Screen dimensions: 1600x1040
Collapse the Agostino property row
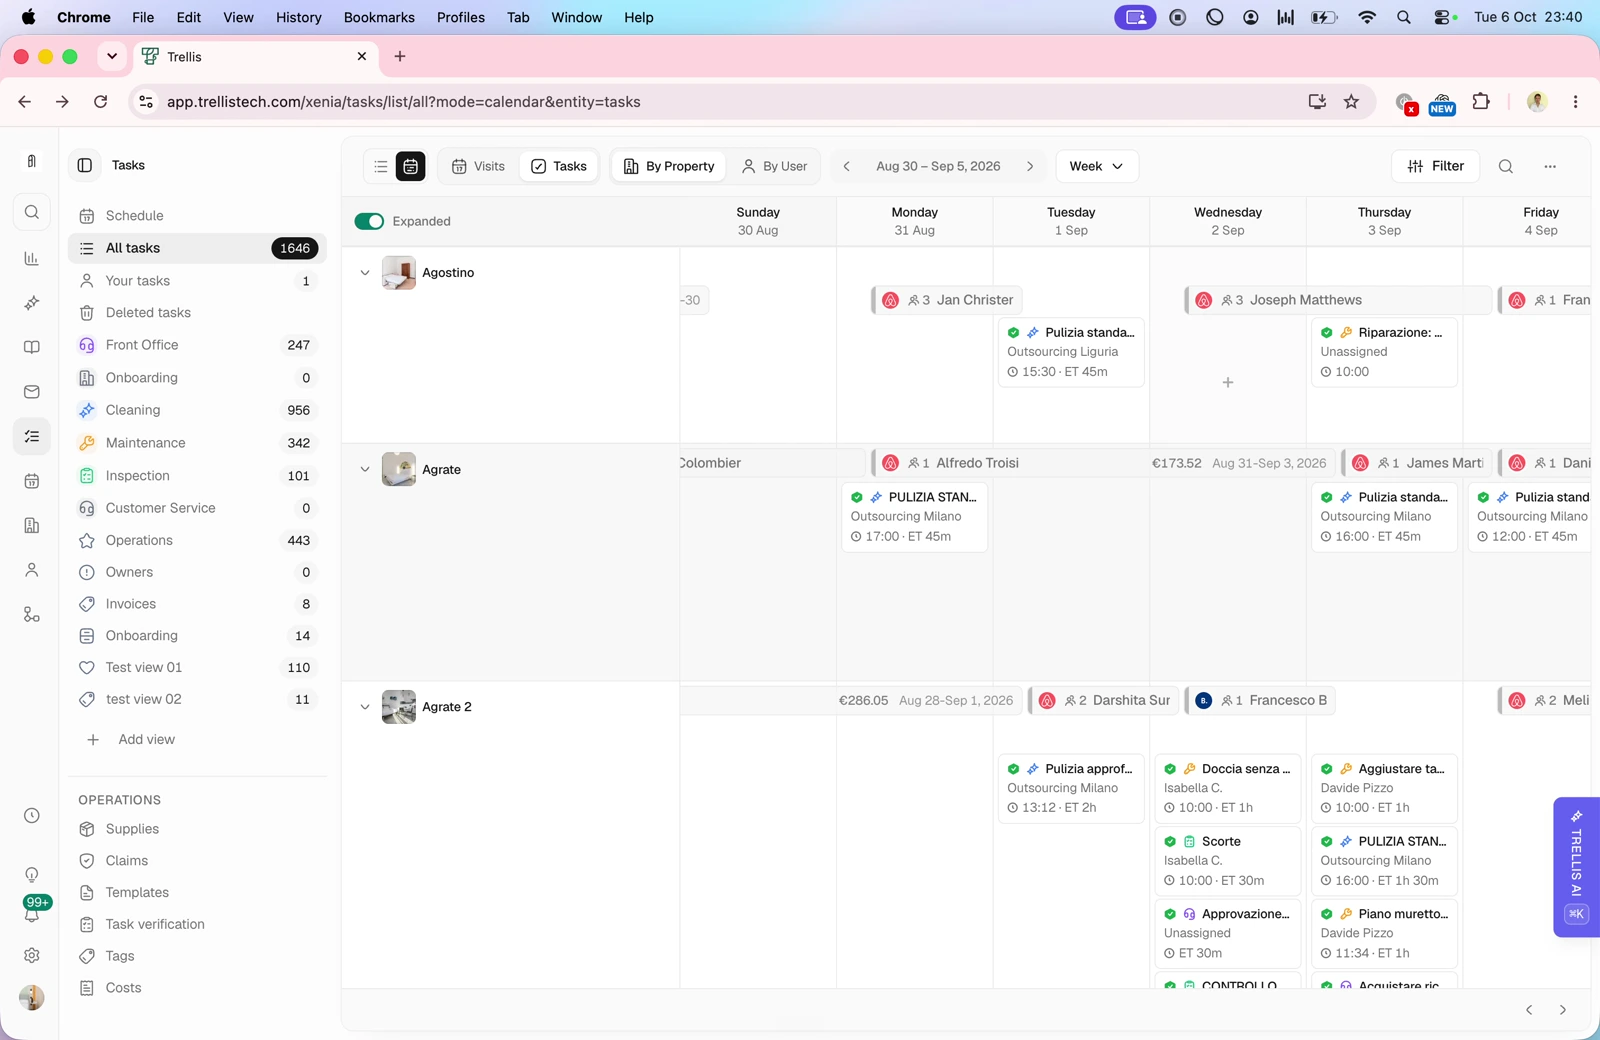coord(365,273)
